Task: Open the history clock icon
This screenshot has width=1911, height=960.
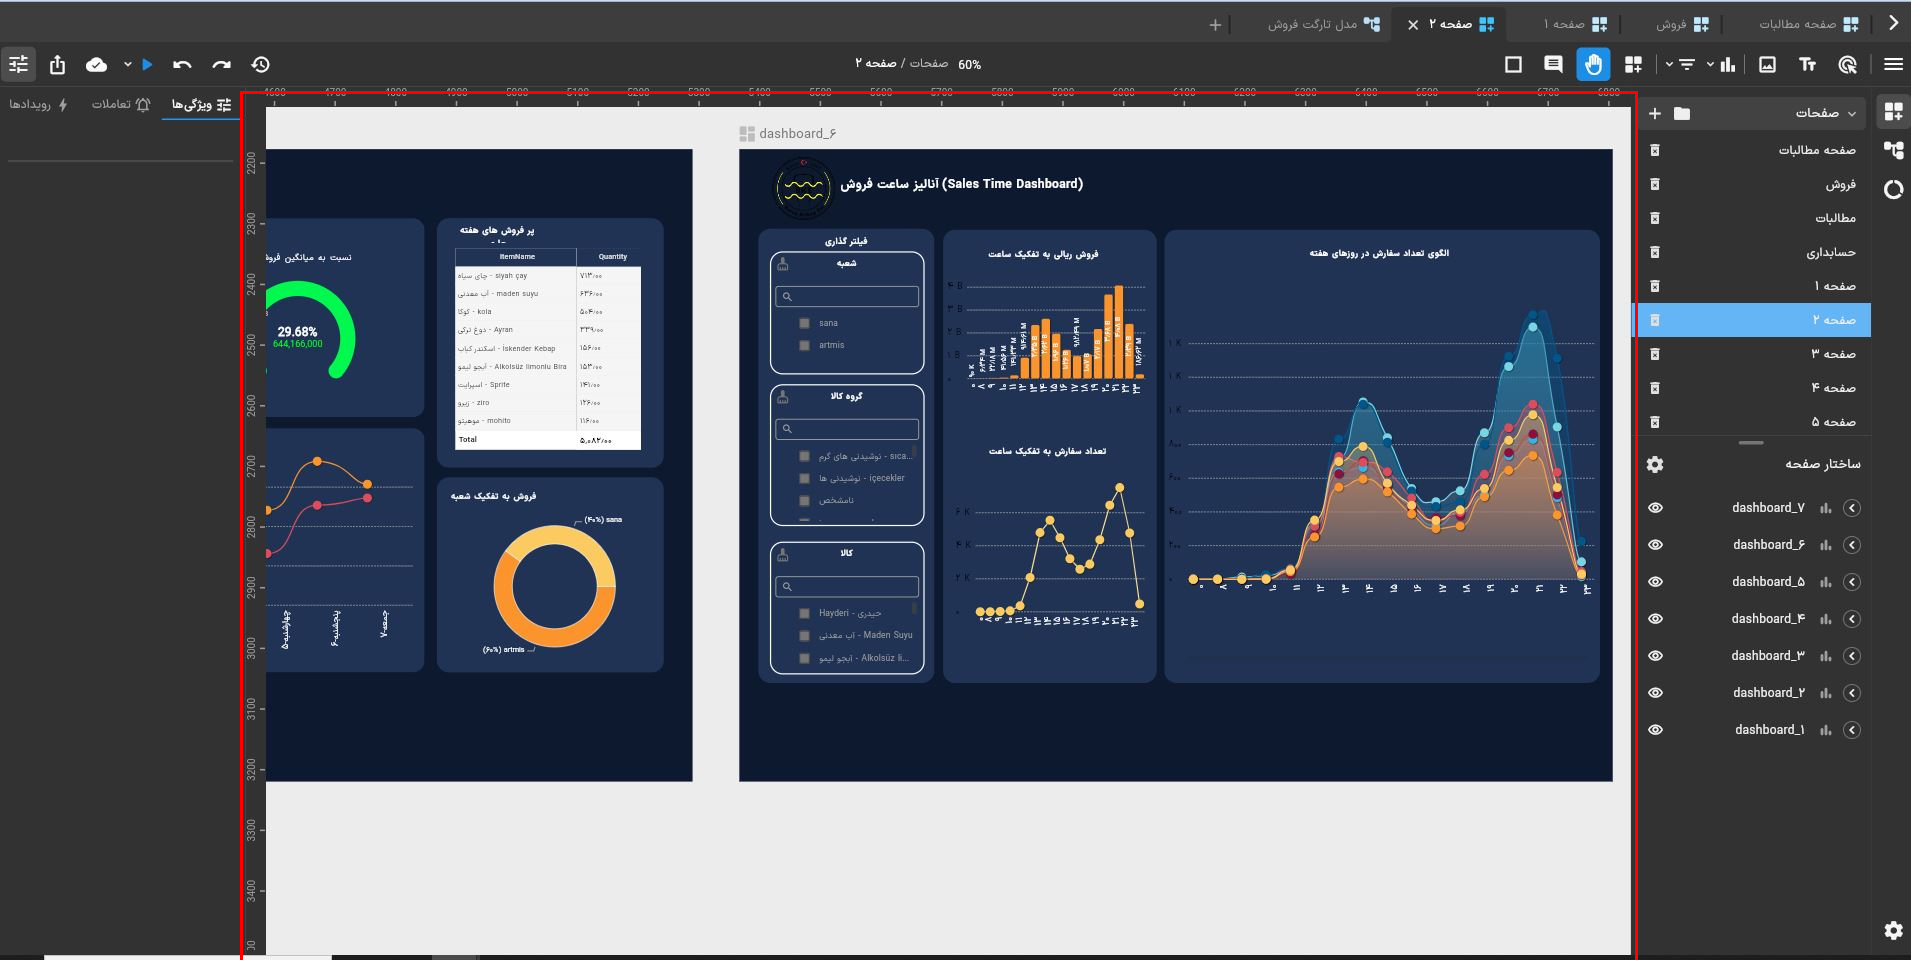Action: point(261,64)
